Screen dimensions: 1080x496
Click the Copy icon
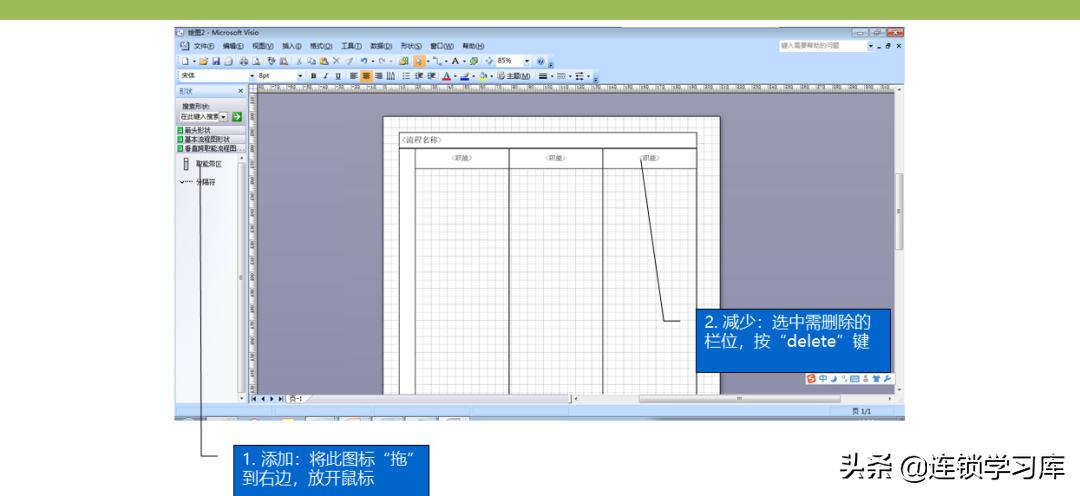coord(312,61)
